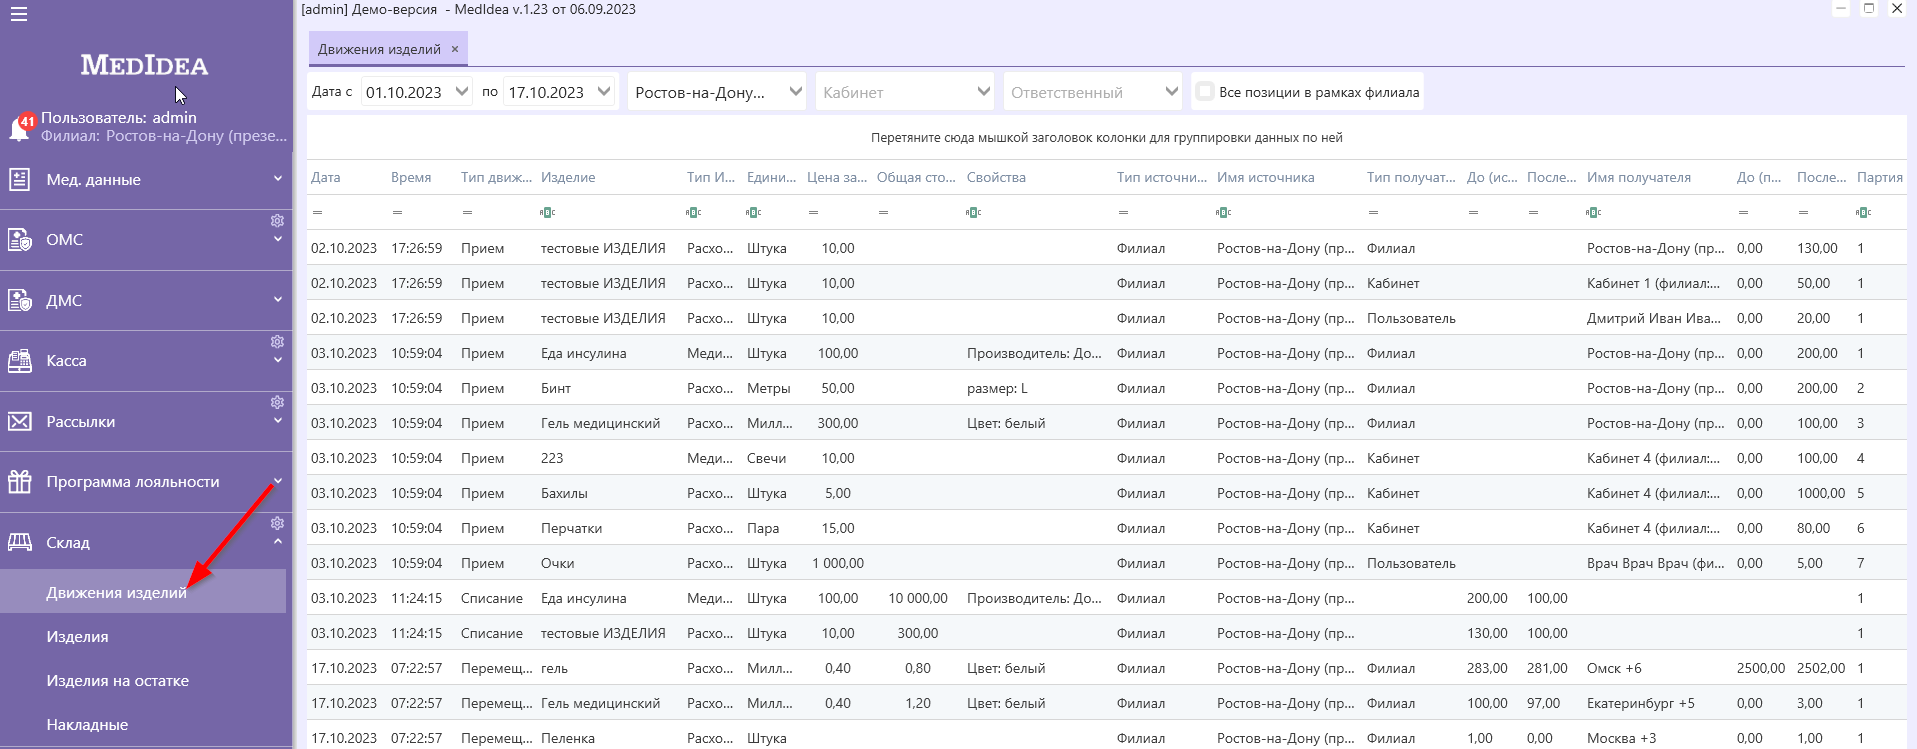Open the Рассылки menu section
This screenshot has width=1917, height=749.
coord(145,422)
